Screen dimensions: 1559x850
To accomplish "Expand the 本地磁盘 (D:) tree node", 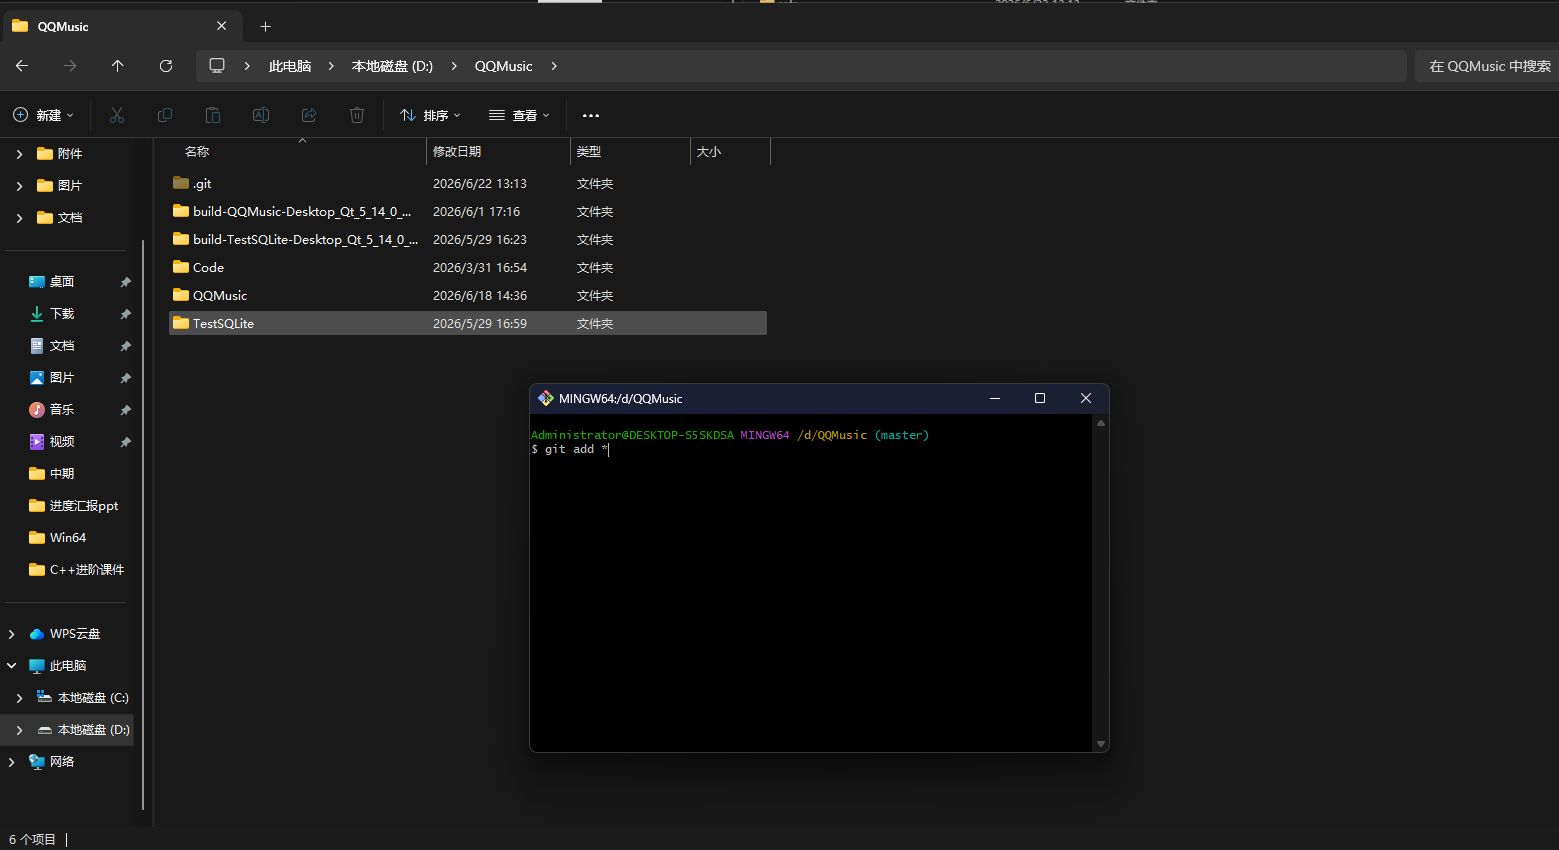I will (19, 730).
